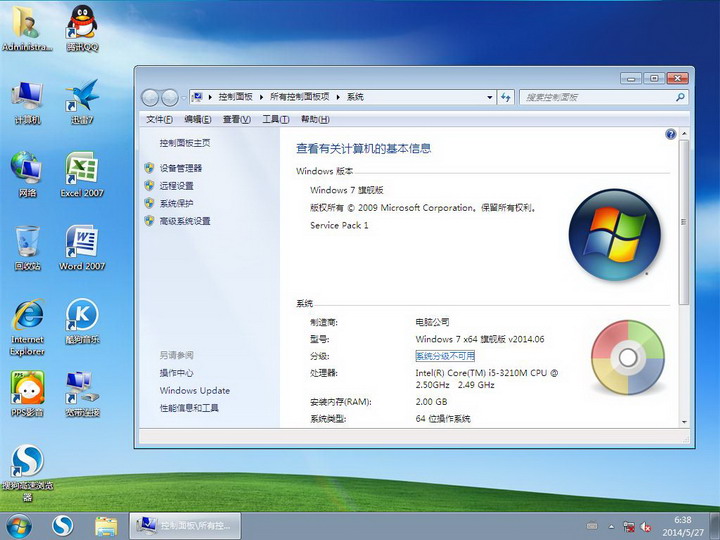This screenshot has width=720, height=540.
Task: Open Windows Update link
Action: coord(195,391)
